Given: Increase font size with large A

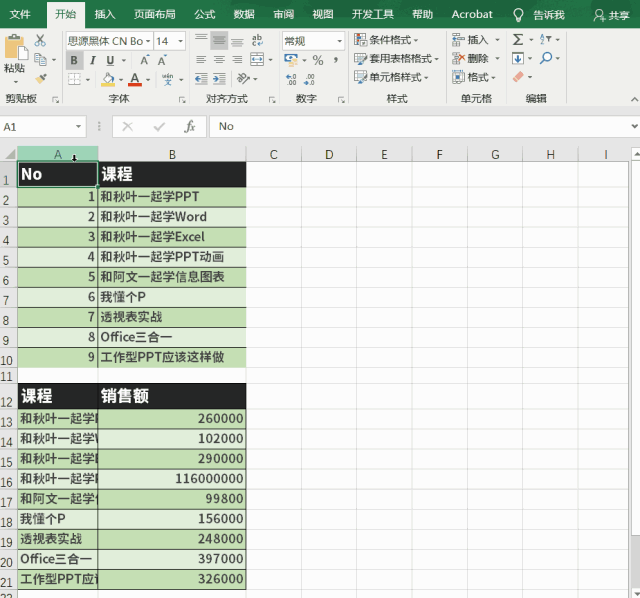Looking at the screenshot, I should tap(144, 60).
